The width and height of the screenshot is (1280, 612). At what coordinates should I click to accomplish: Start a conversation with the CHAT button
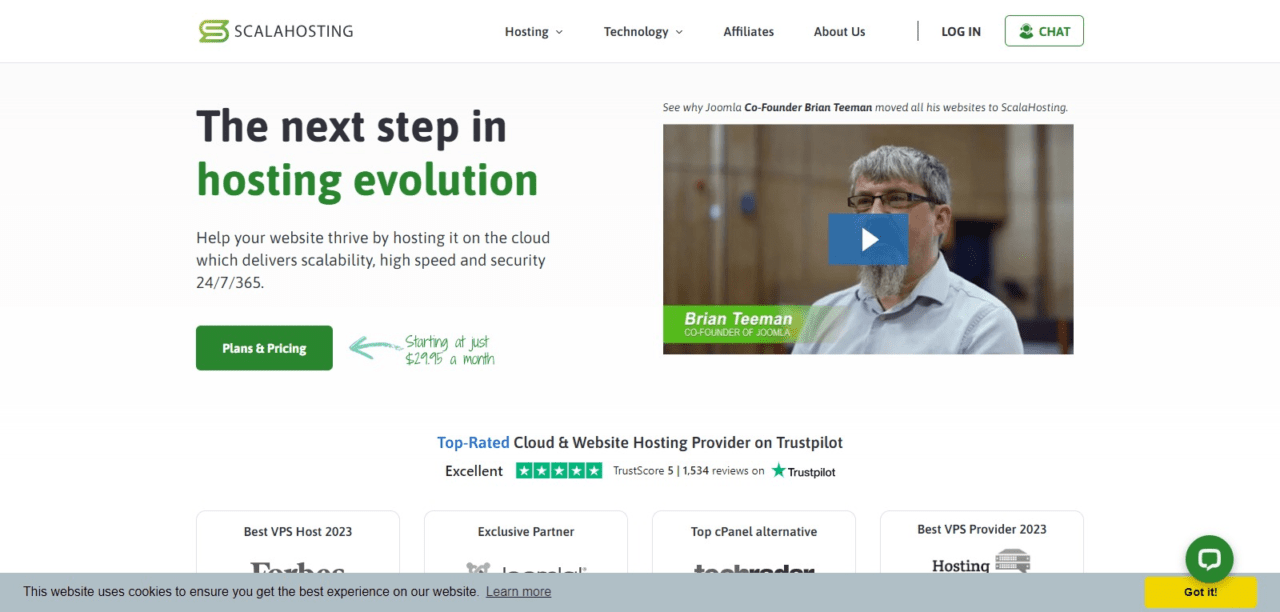click(x=1044, y=31)
